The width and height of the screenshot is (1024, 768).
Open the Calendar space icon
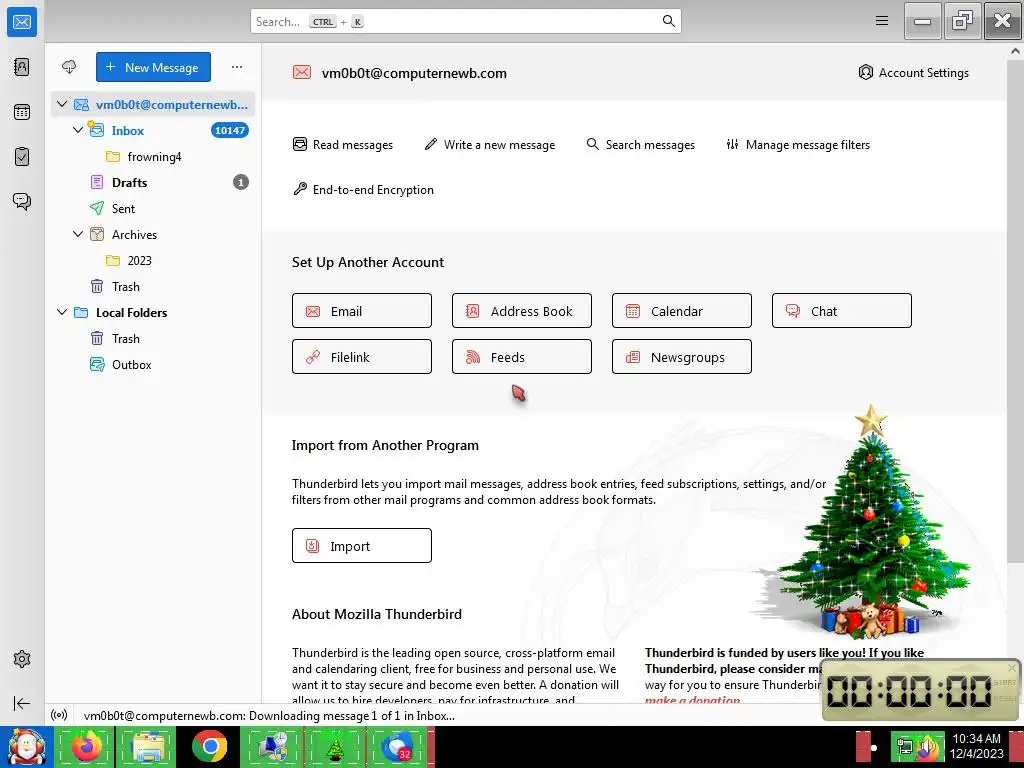(x=22, y=112)
